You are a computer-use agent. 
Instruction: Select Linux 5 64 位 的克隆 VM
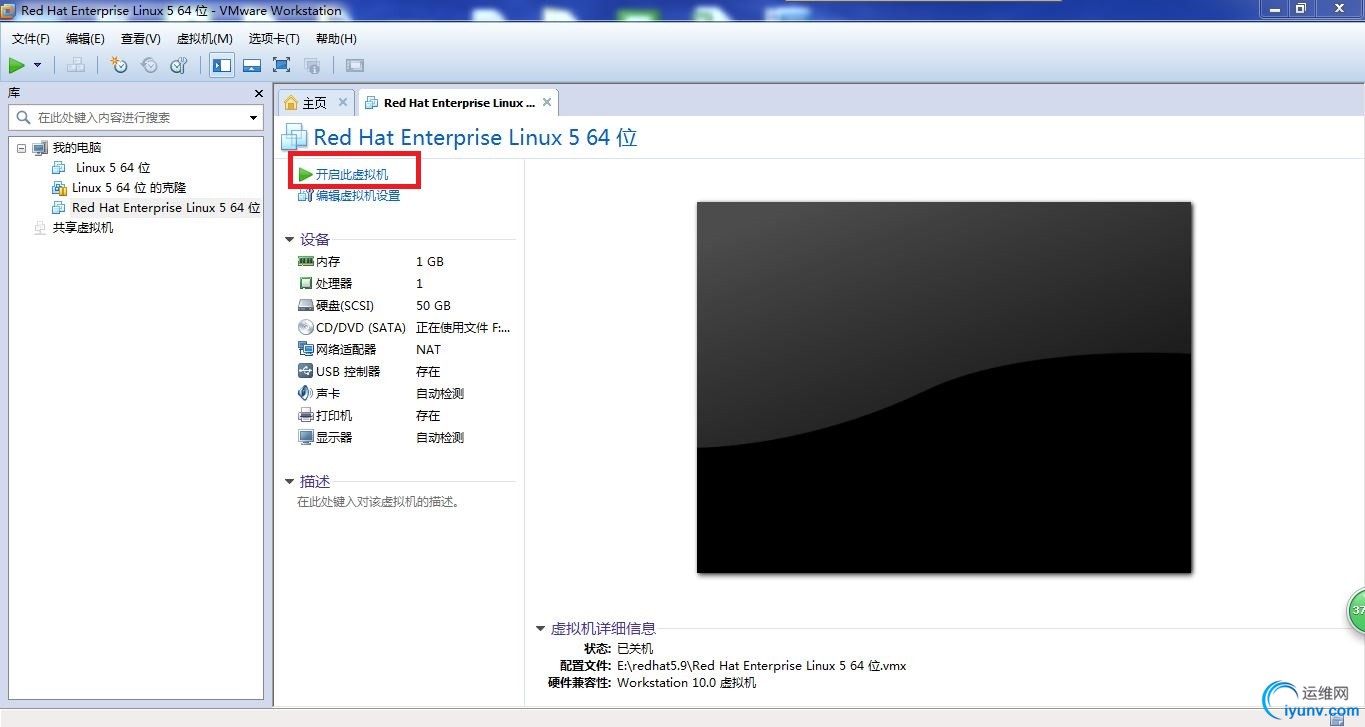click(129, 188)
